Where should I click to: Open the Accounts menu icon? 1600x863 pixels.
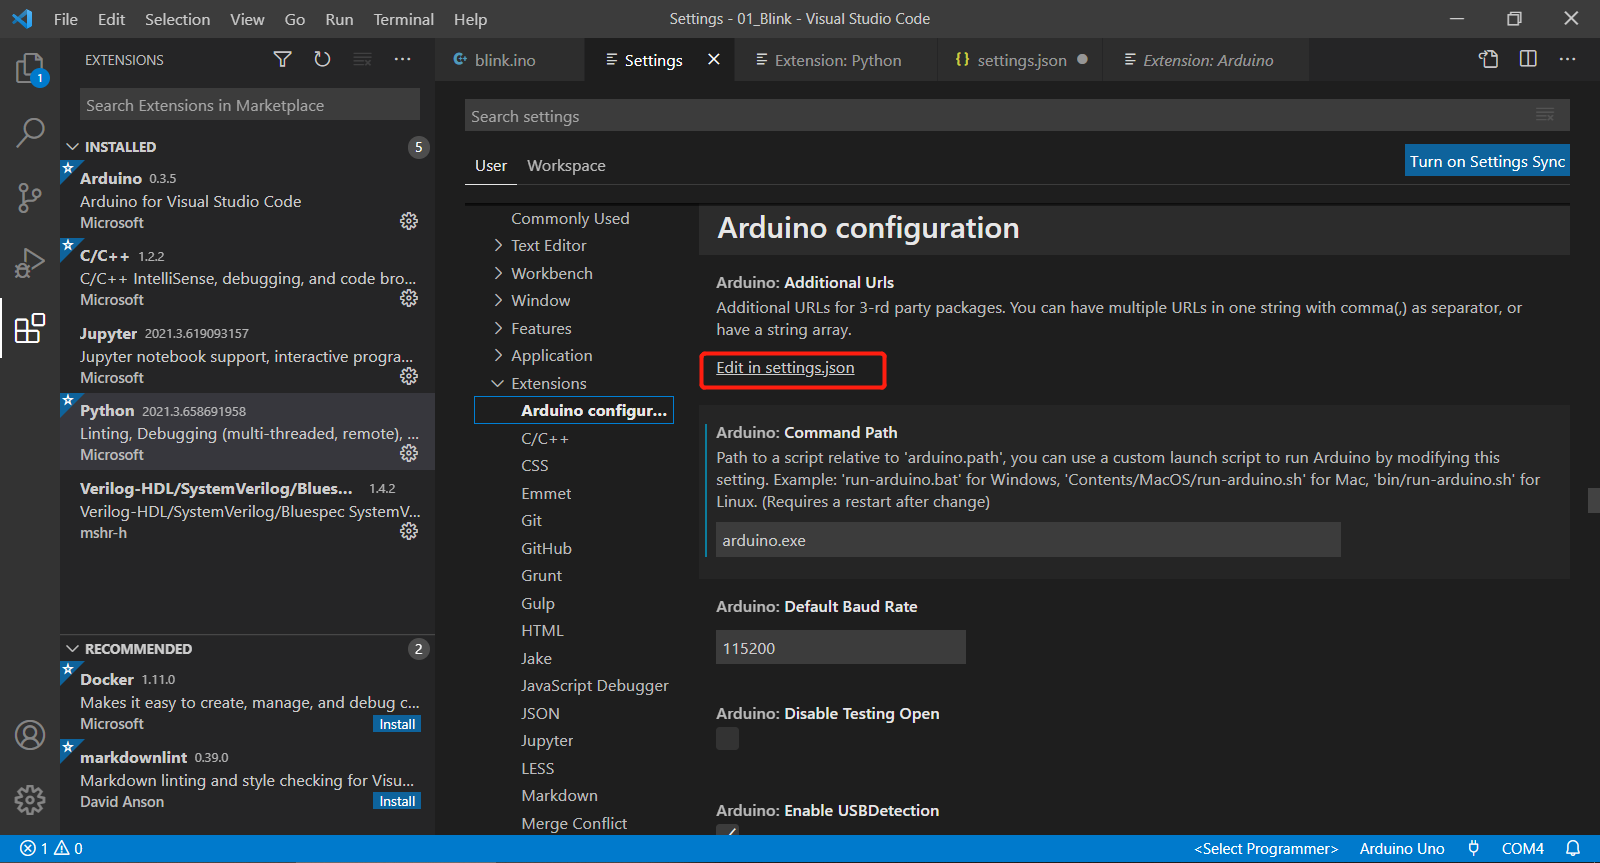[30, 735]
